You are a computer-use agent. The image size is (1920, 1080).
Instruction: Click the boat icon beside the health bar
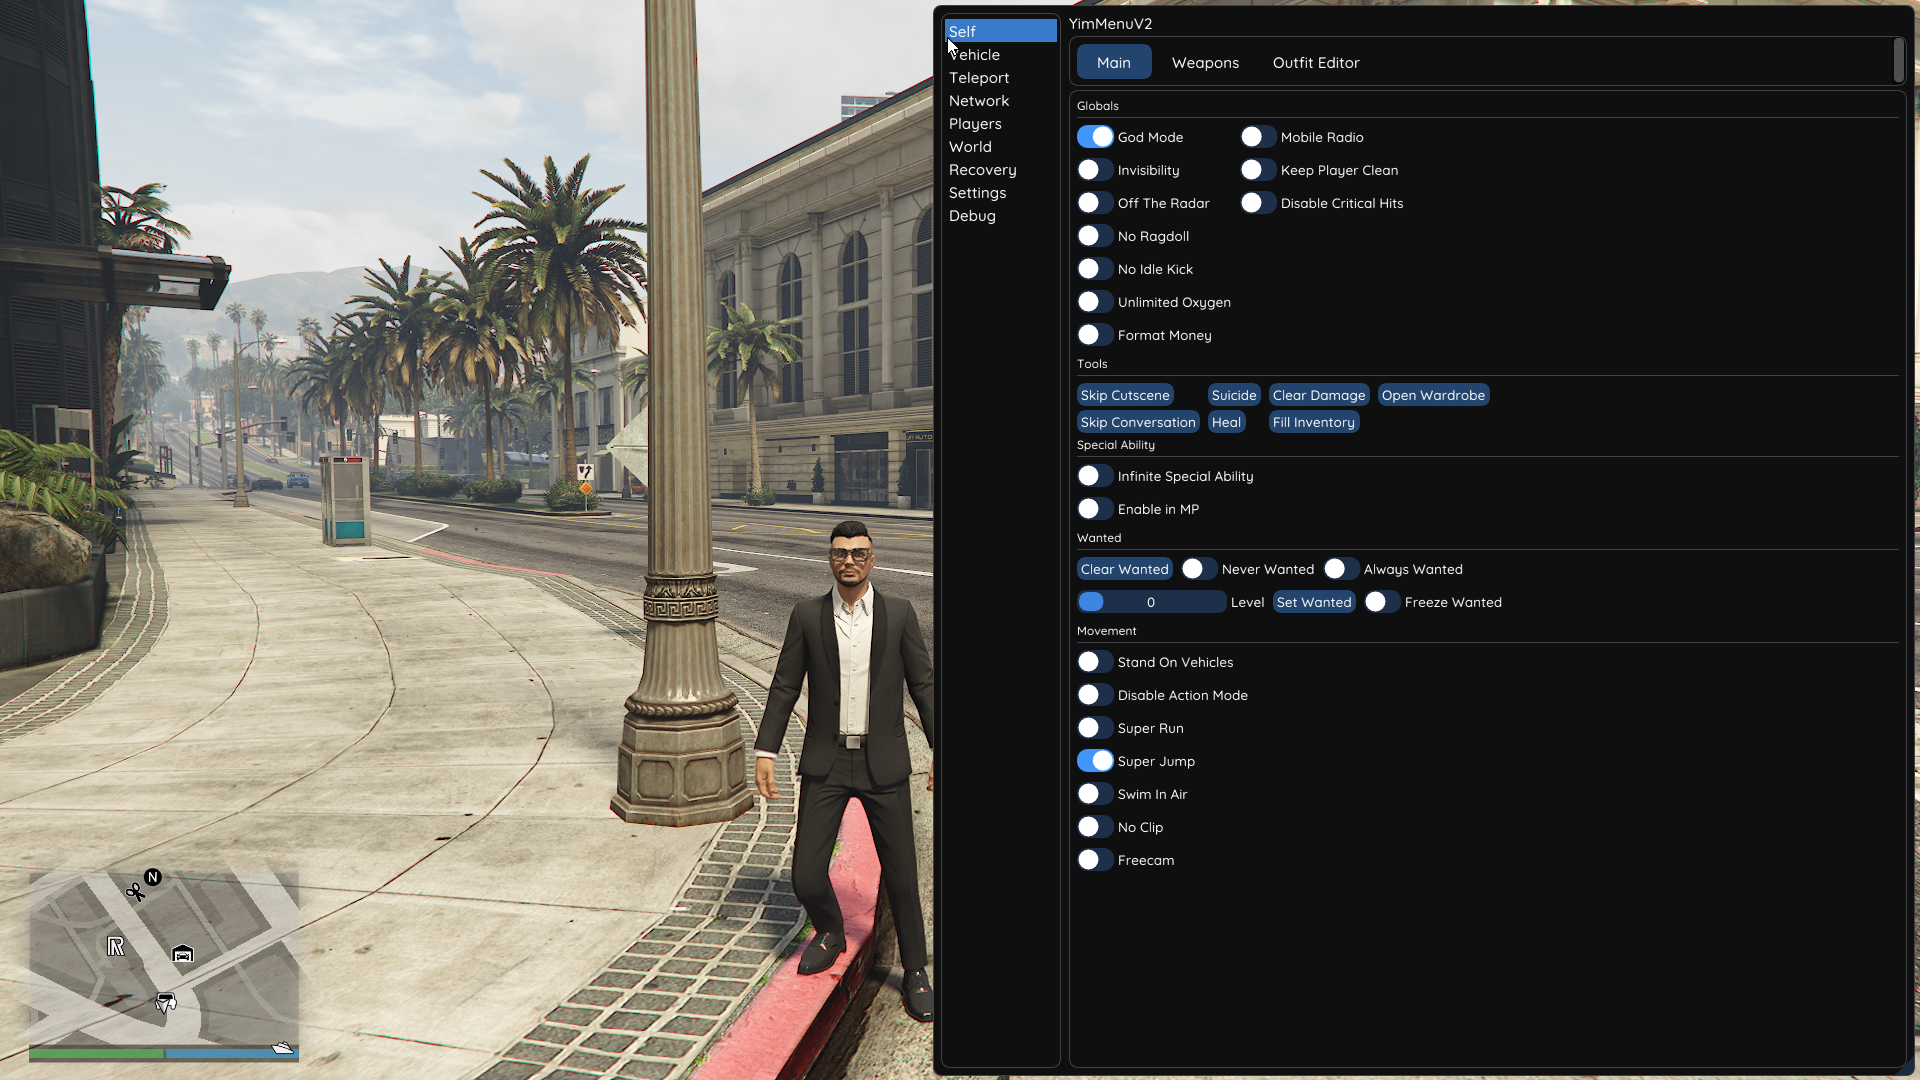pyautogui.click(x=283, y=1048)
